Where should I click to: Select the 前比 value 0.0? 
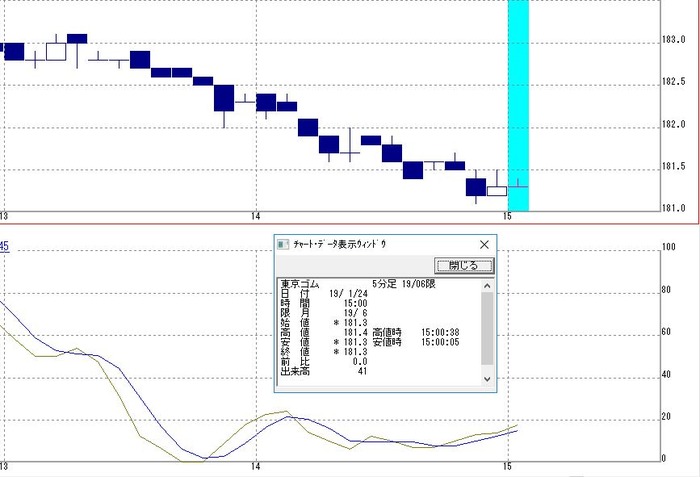point(360,361)
